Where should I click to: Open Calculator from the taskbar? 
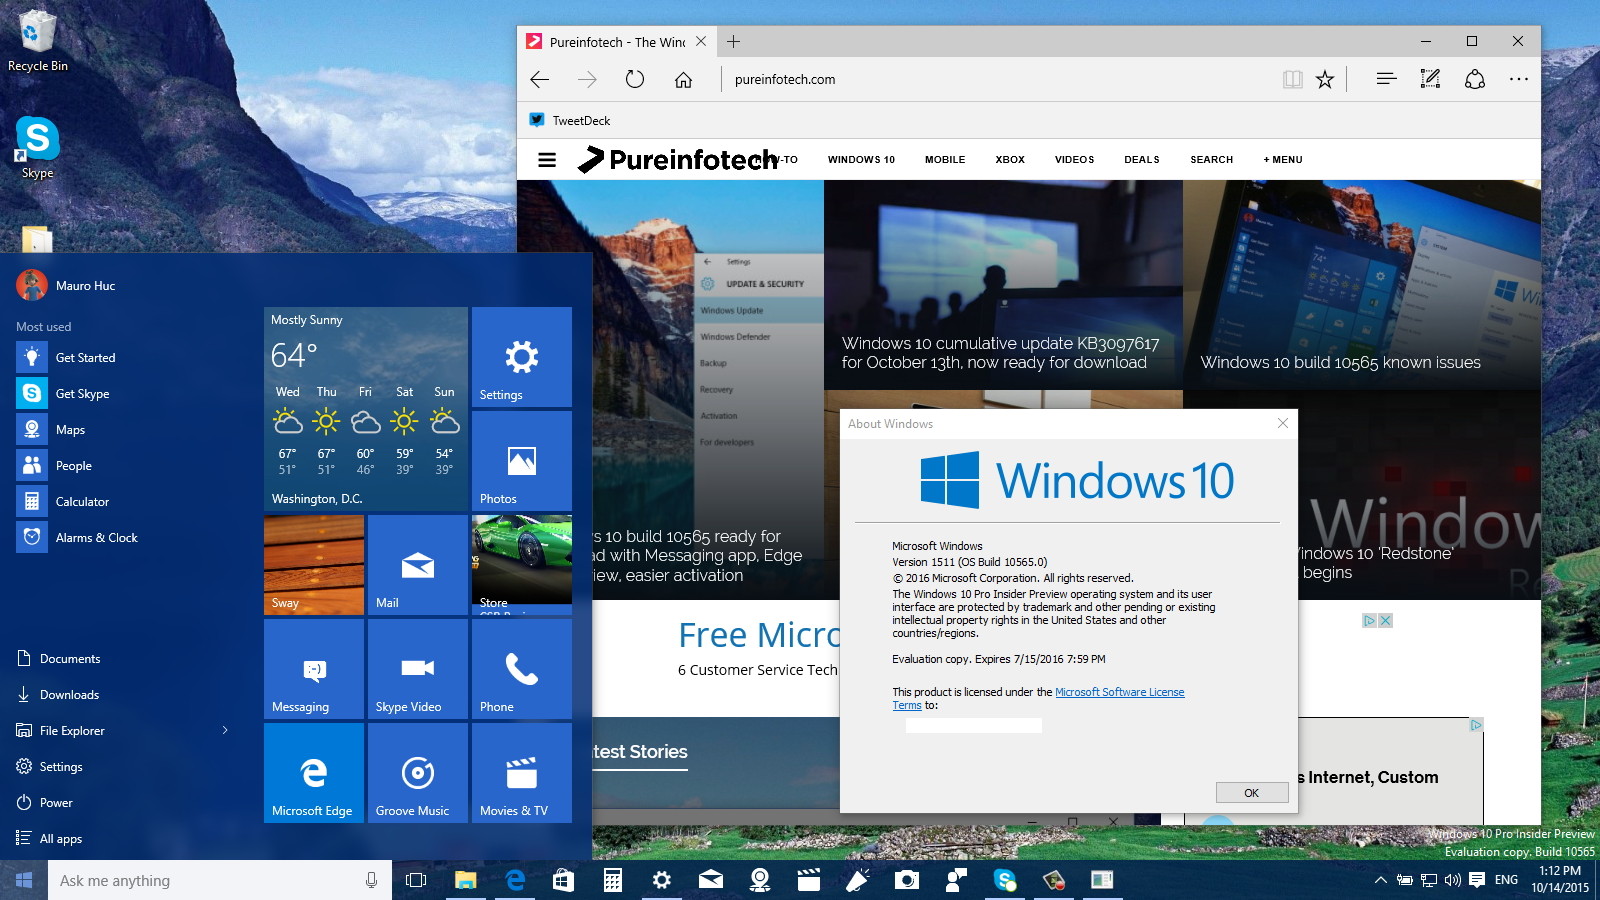click(x=613, y=880)
